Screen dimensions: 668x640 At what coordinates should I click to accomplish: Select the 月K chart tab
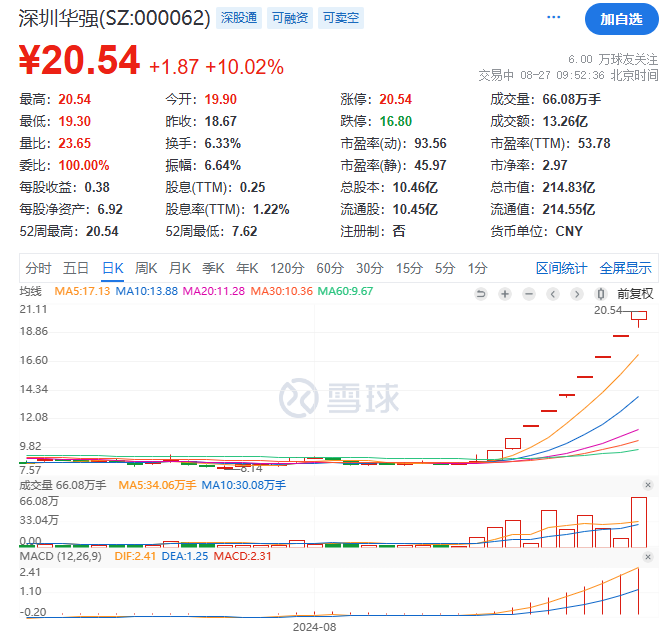180,268
